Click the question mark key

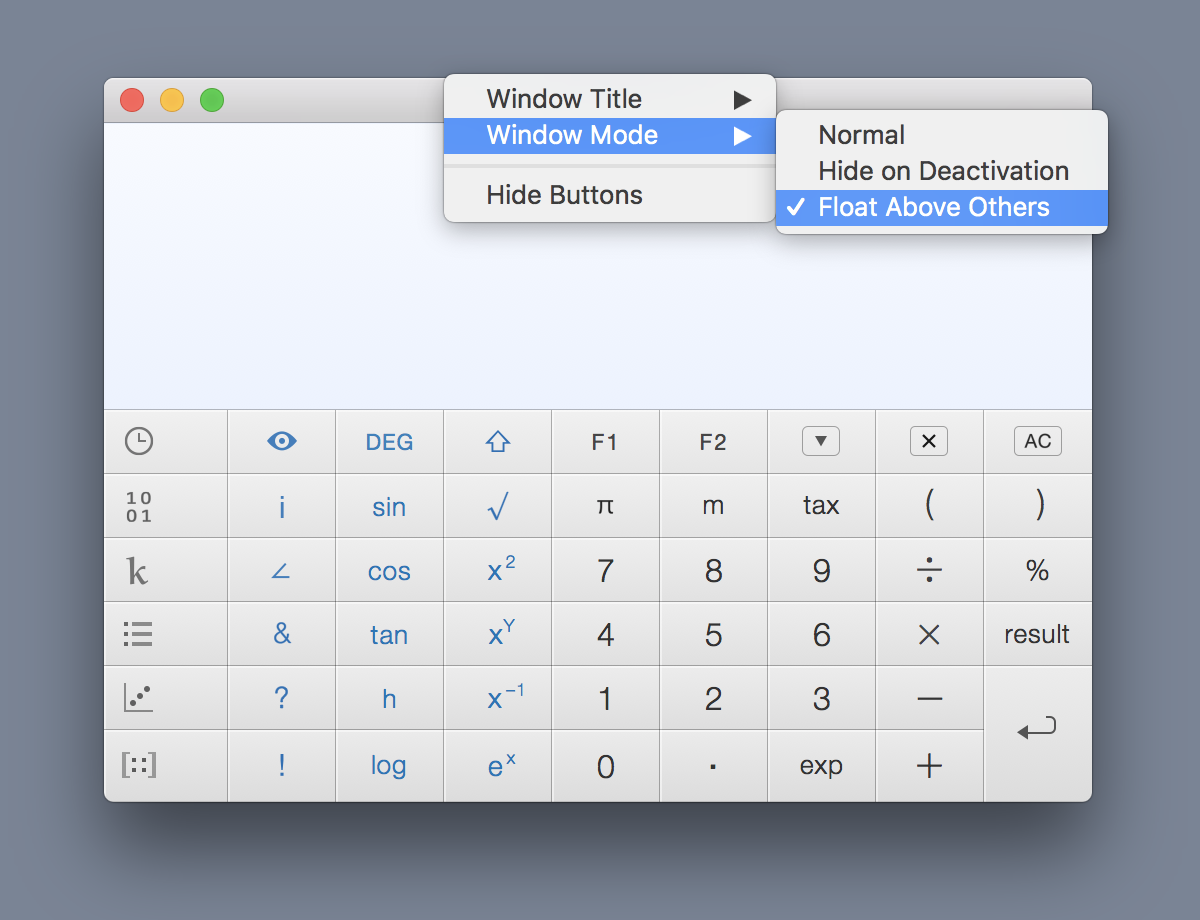282,698
